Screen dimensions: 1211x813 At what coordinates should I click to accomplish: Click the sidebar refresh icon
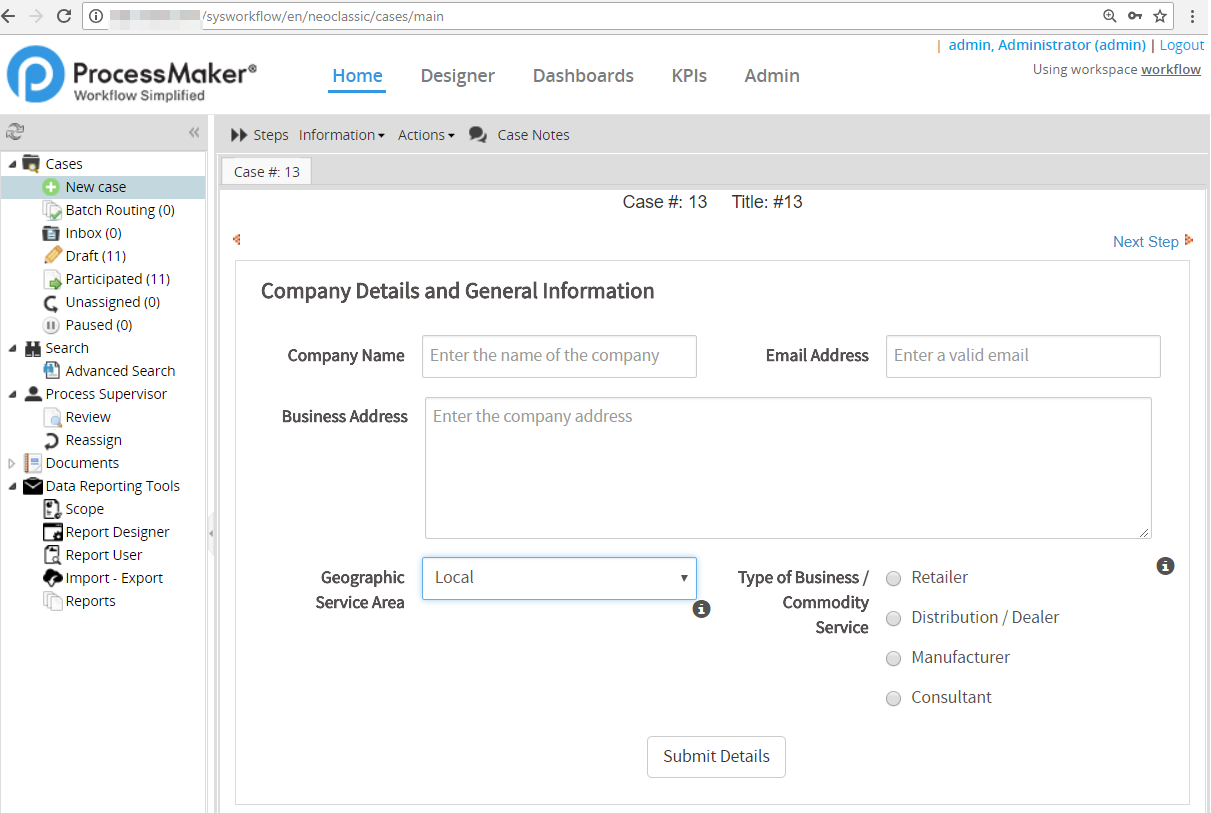(14, 132)
